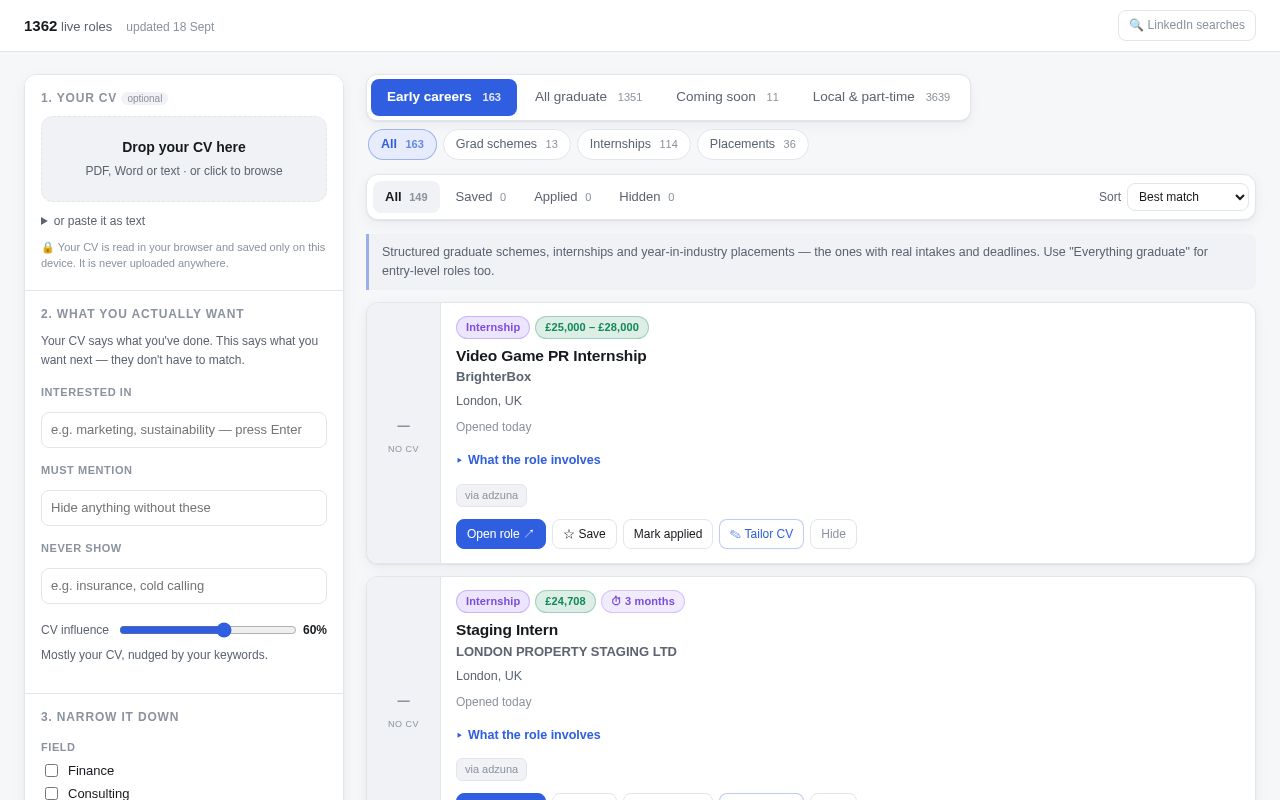
Task: Expand the 'or paste it as text' option
Action: (93, 221)
